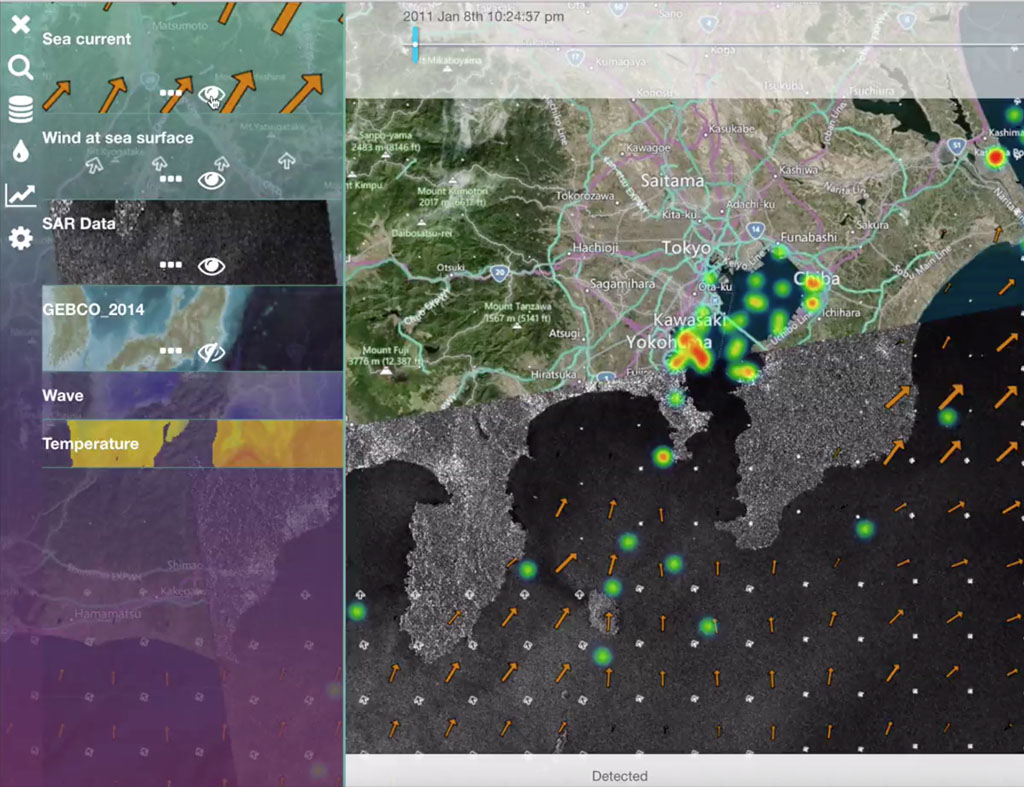Open Sea current more options
Viewport: 1024px width, 787px height.
click(x=171, y=93)
